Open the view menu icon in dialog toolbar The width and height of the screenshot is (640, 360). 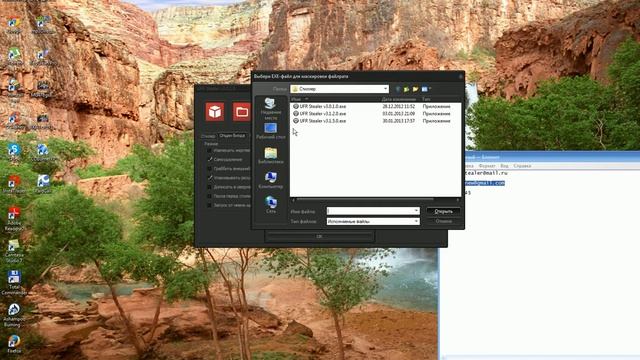coord(424,89)
